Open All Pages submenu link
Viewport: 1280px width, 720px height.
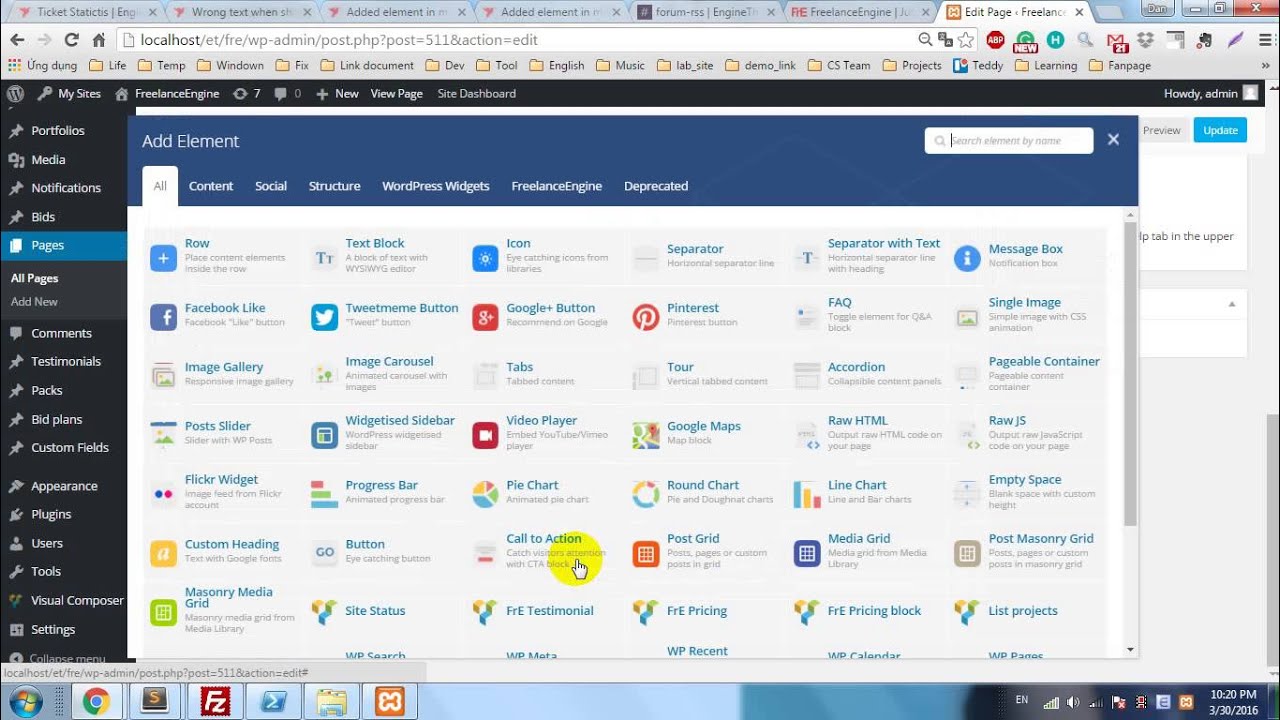tap(35, 278)
